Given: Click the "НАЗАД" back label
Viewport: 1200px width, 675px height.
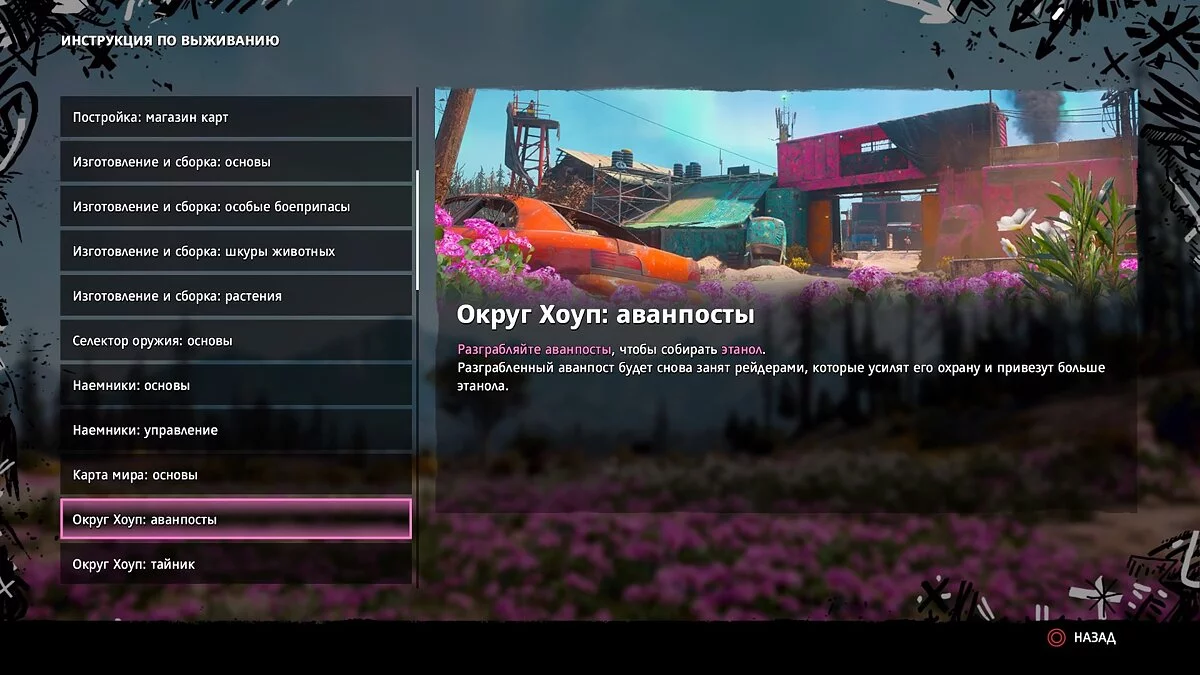Looking at the screenshot, I should [x=1094, y=637].
